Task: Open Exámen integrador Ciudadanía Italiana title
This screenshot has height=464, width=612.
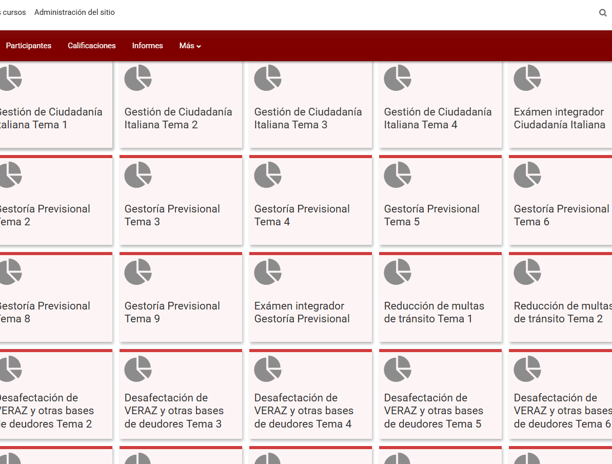Action: (x=560, y=118)
